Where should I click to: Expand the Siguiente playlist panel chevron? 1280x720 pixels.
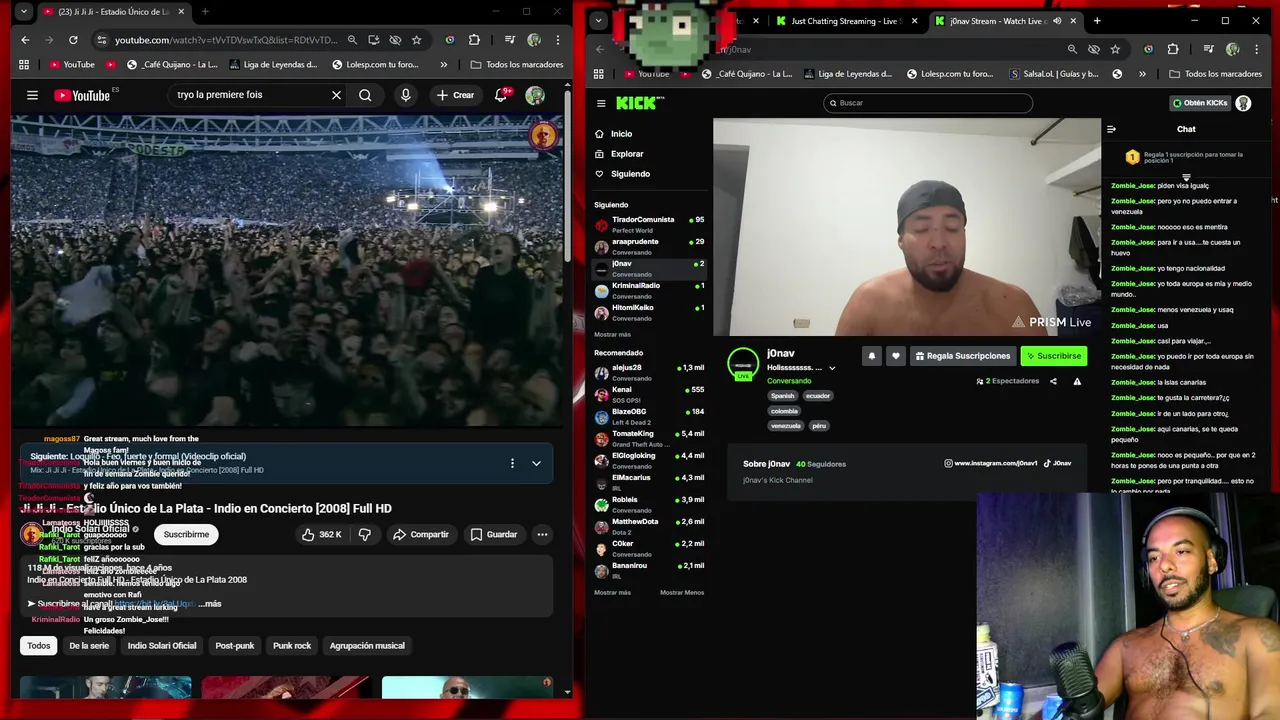(x=536, y=463)
